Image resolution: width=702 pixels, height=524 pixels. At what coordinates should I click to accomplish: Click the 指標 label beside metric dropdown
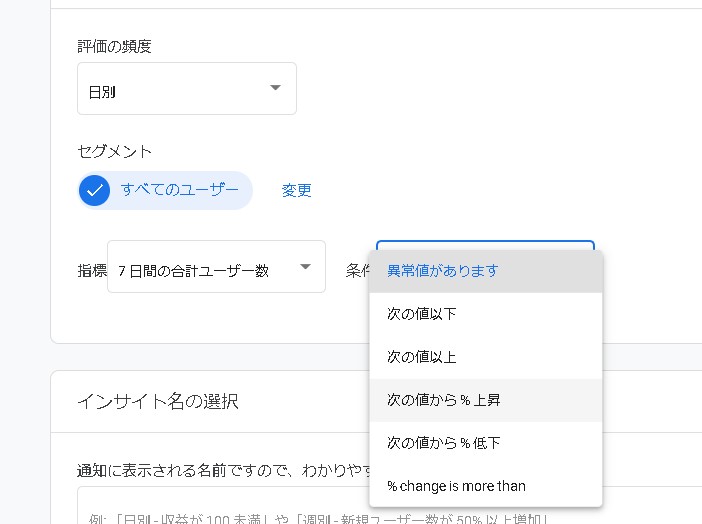point(90,270)
